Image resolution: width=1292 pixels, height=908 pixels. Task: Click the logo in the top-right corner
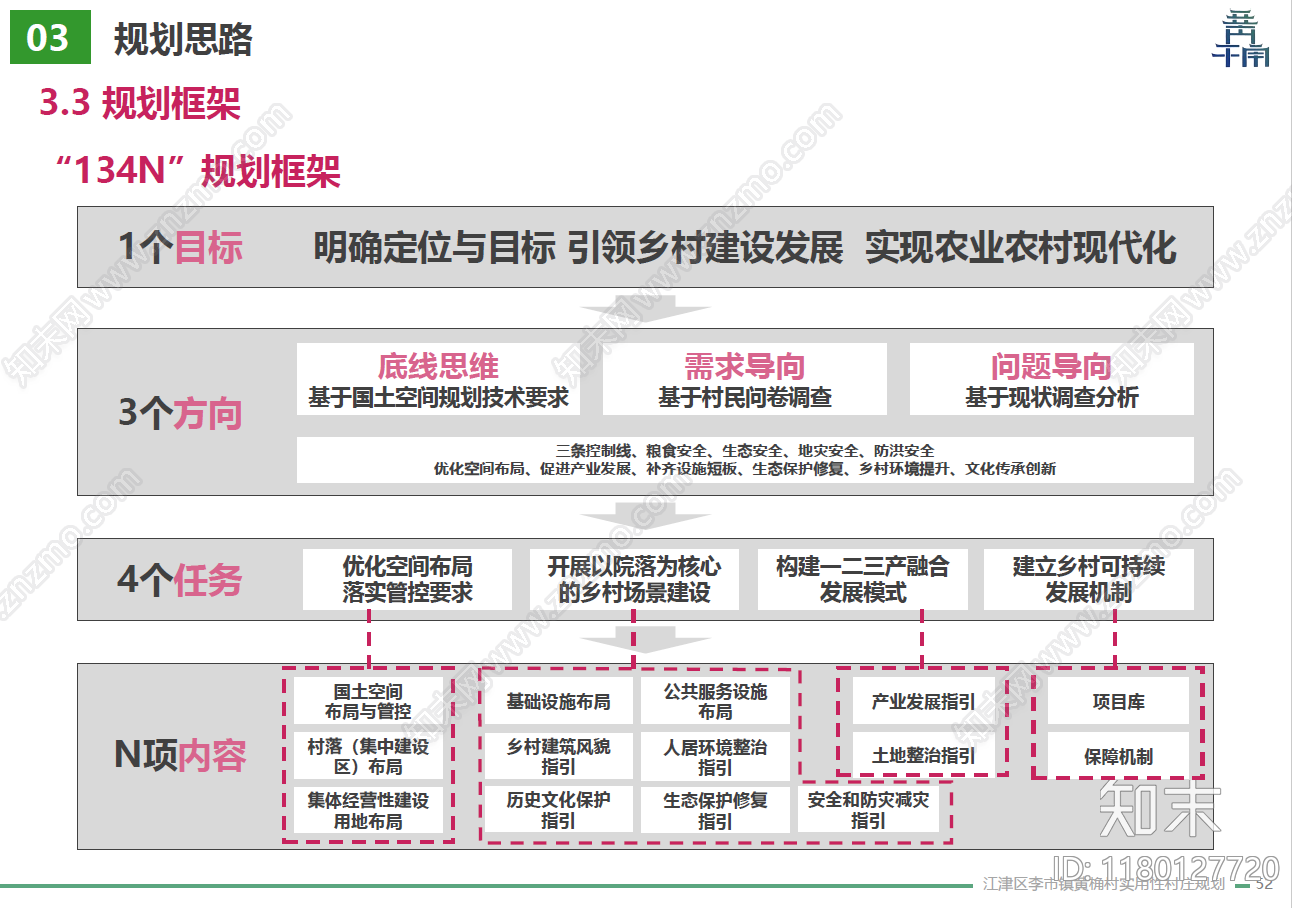[1240, 39]
